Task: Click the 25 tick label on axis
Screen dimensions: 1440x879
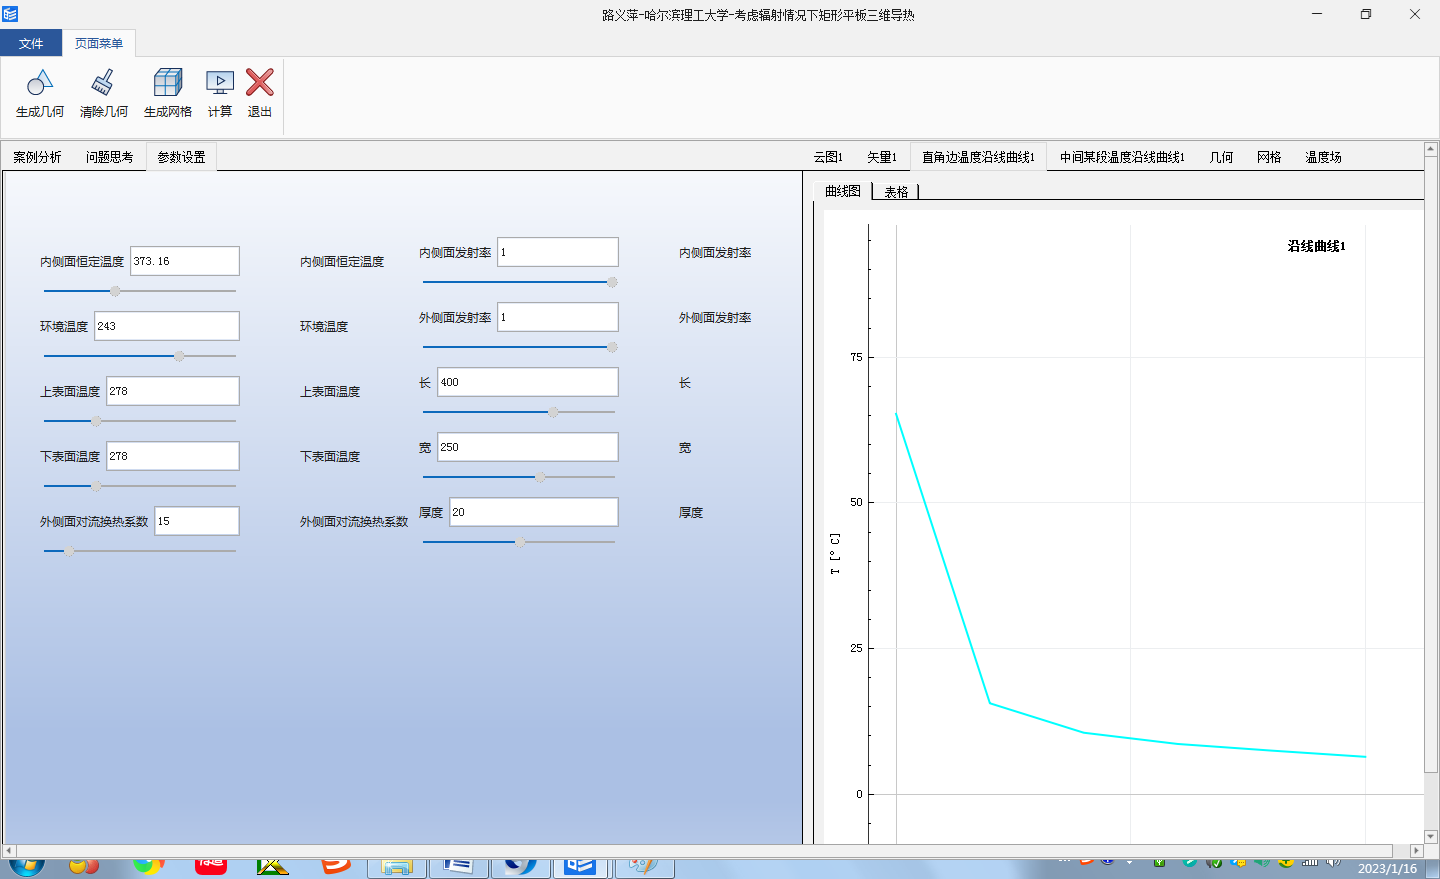Action: (856, 648)
